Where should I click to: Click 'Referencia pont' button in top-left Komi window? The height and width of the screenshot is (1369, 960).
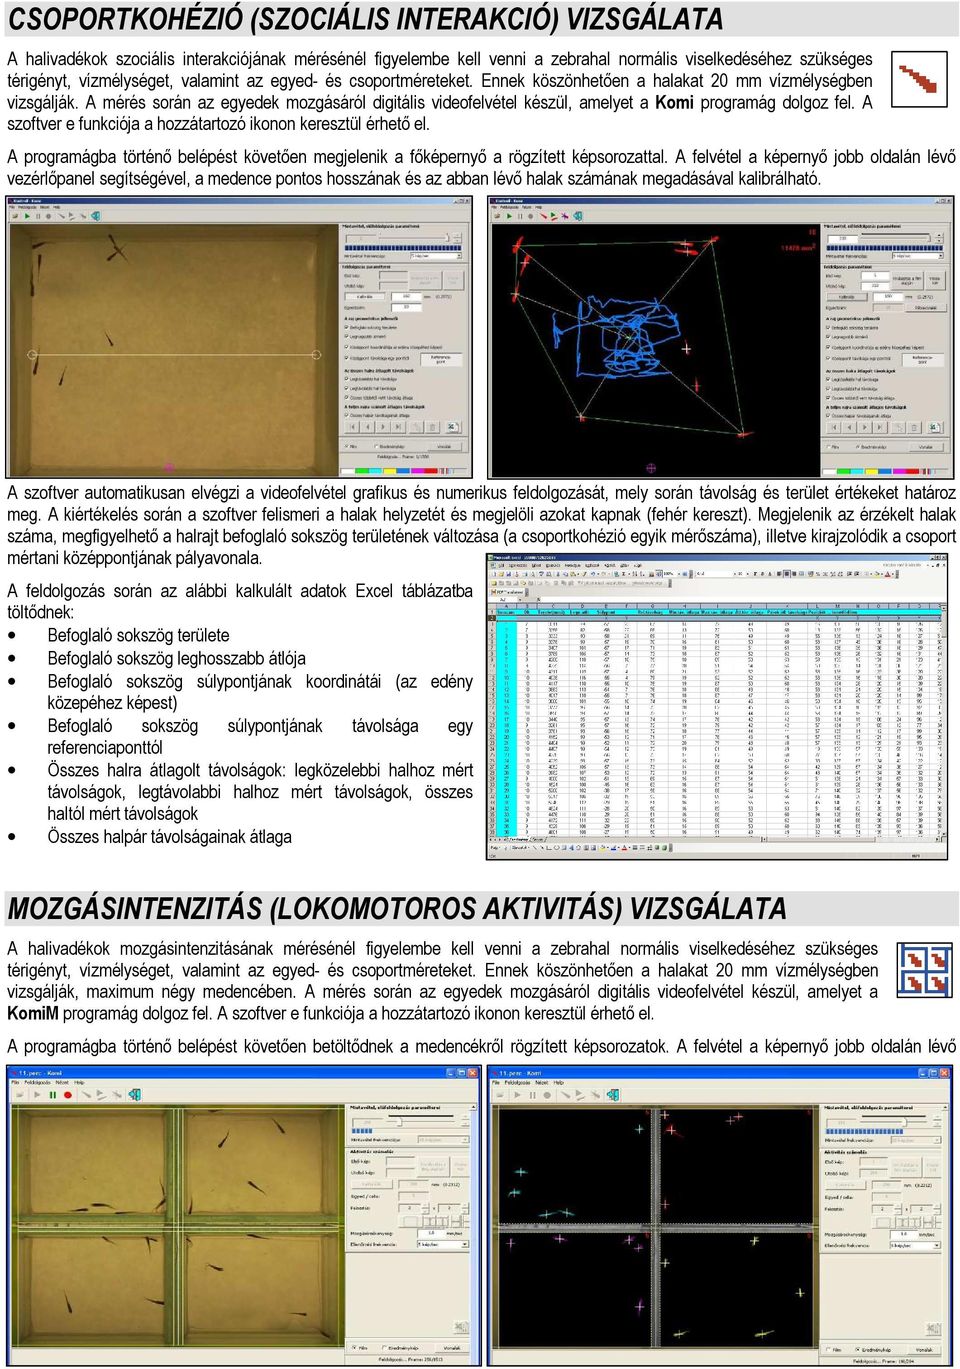tap(442, 360)
